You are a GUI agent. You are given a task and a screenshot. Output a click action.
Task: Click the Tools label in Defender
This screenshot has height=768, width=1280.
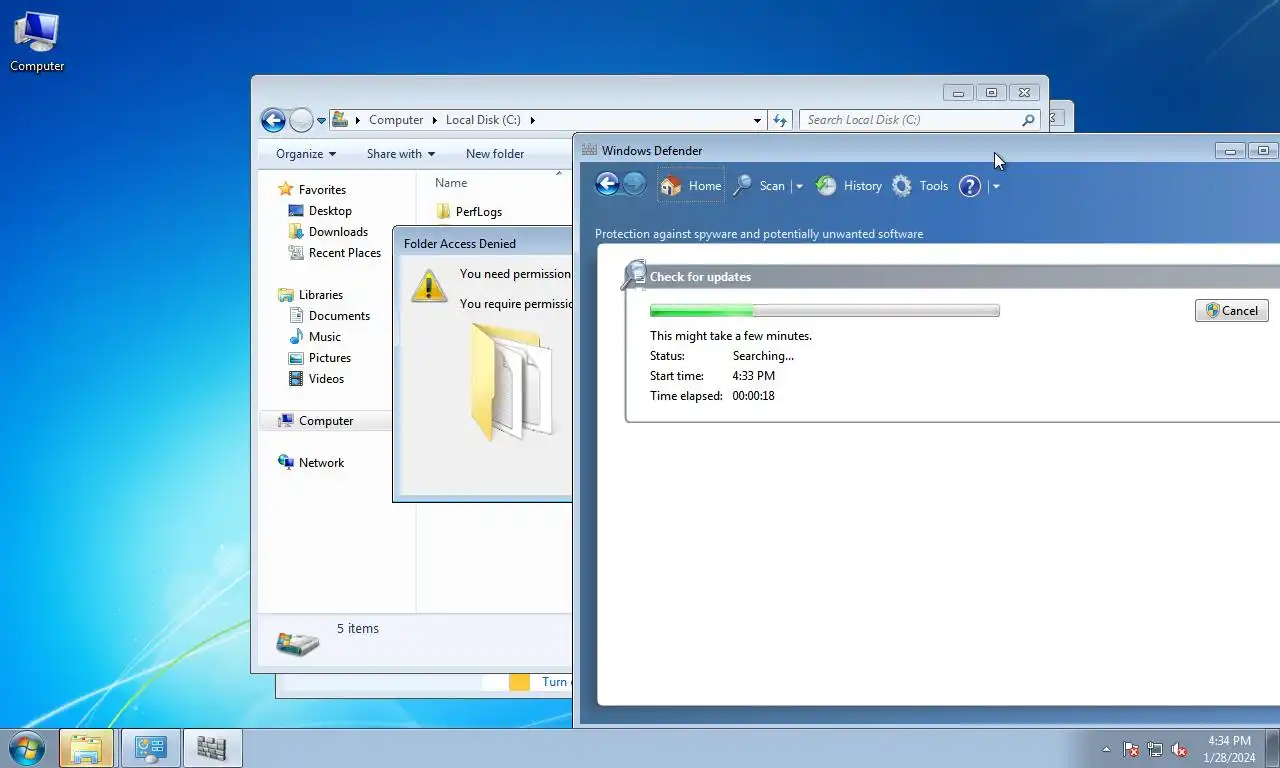[934, 186]
